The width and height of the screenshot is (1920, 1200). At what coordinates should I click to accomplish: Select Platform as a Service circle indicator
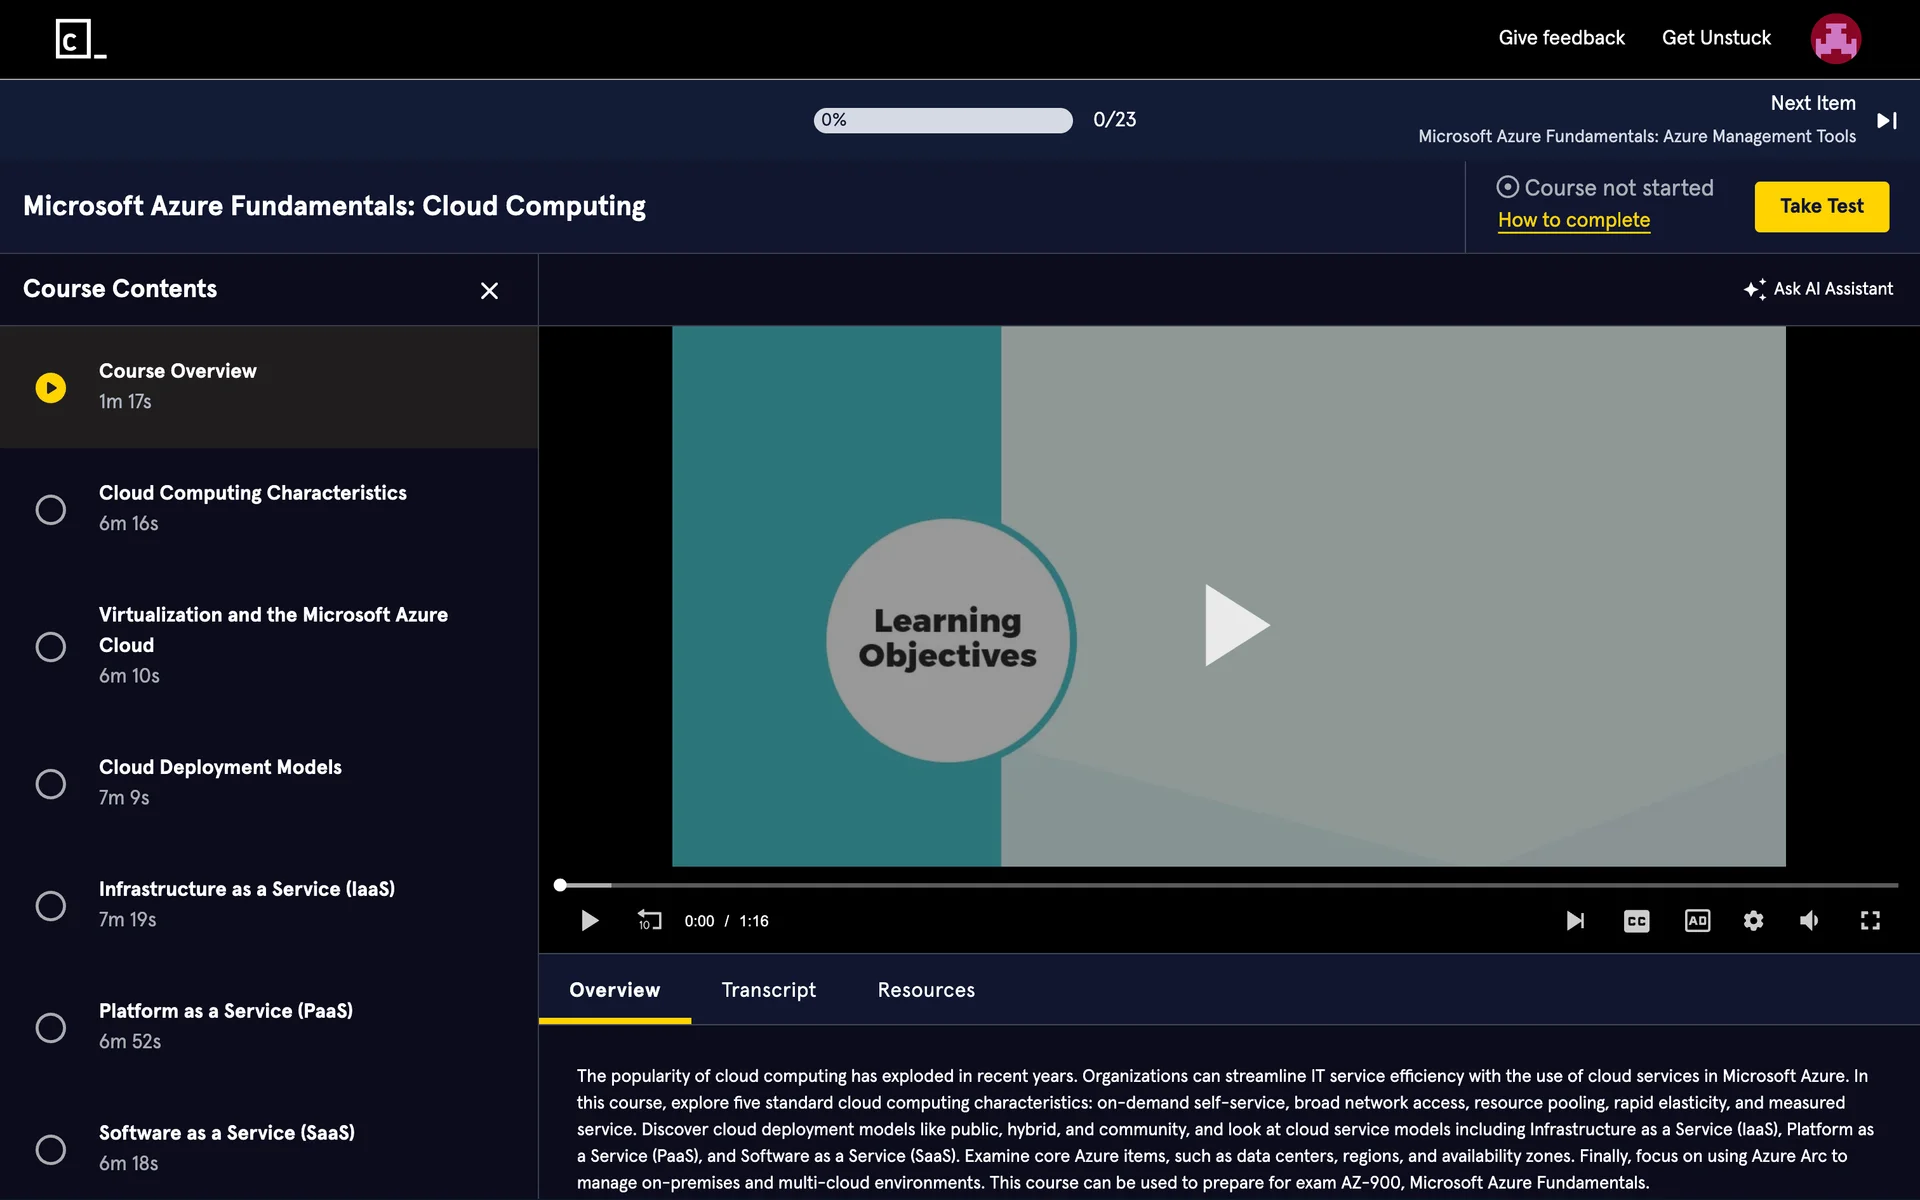51,1027
